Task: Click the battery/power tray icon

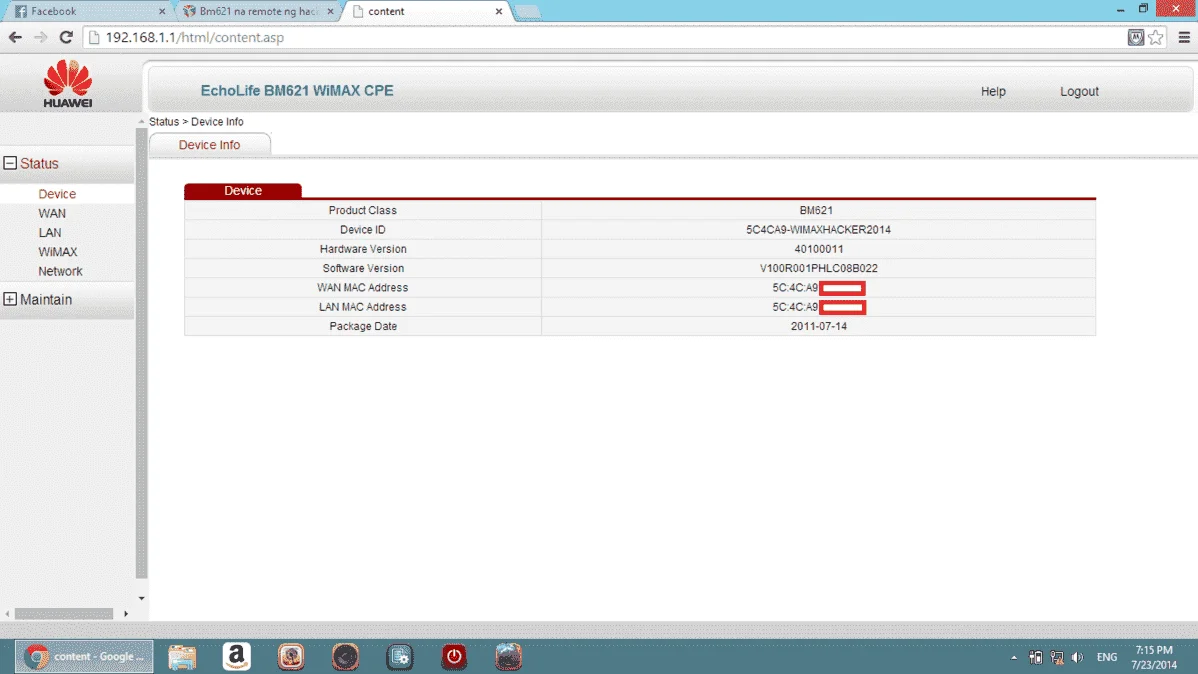Action: point(1035,657)
